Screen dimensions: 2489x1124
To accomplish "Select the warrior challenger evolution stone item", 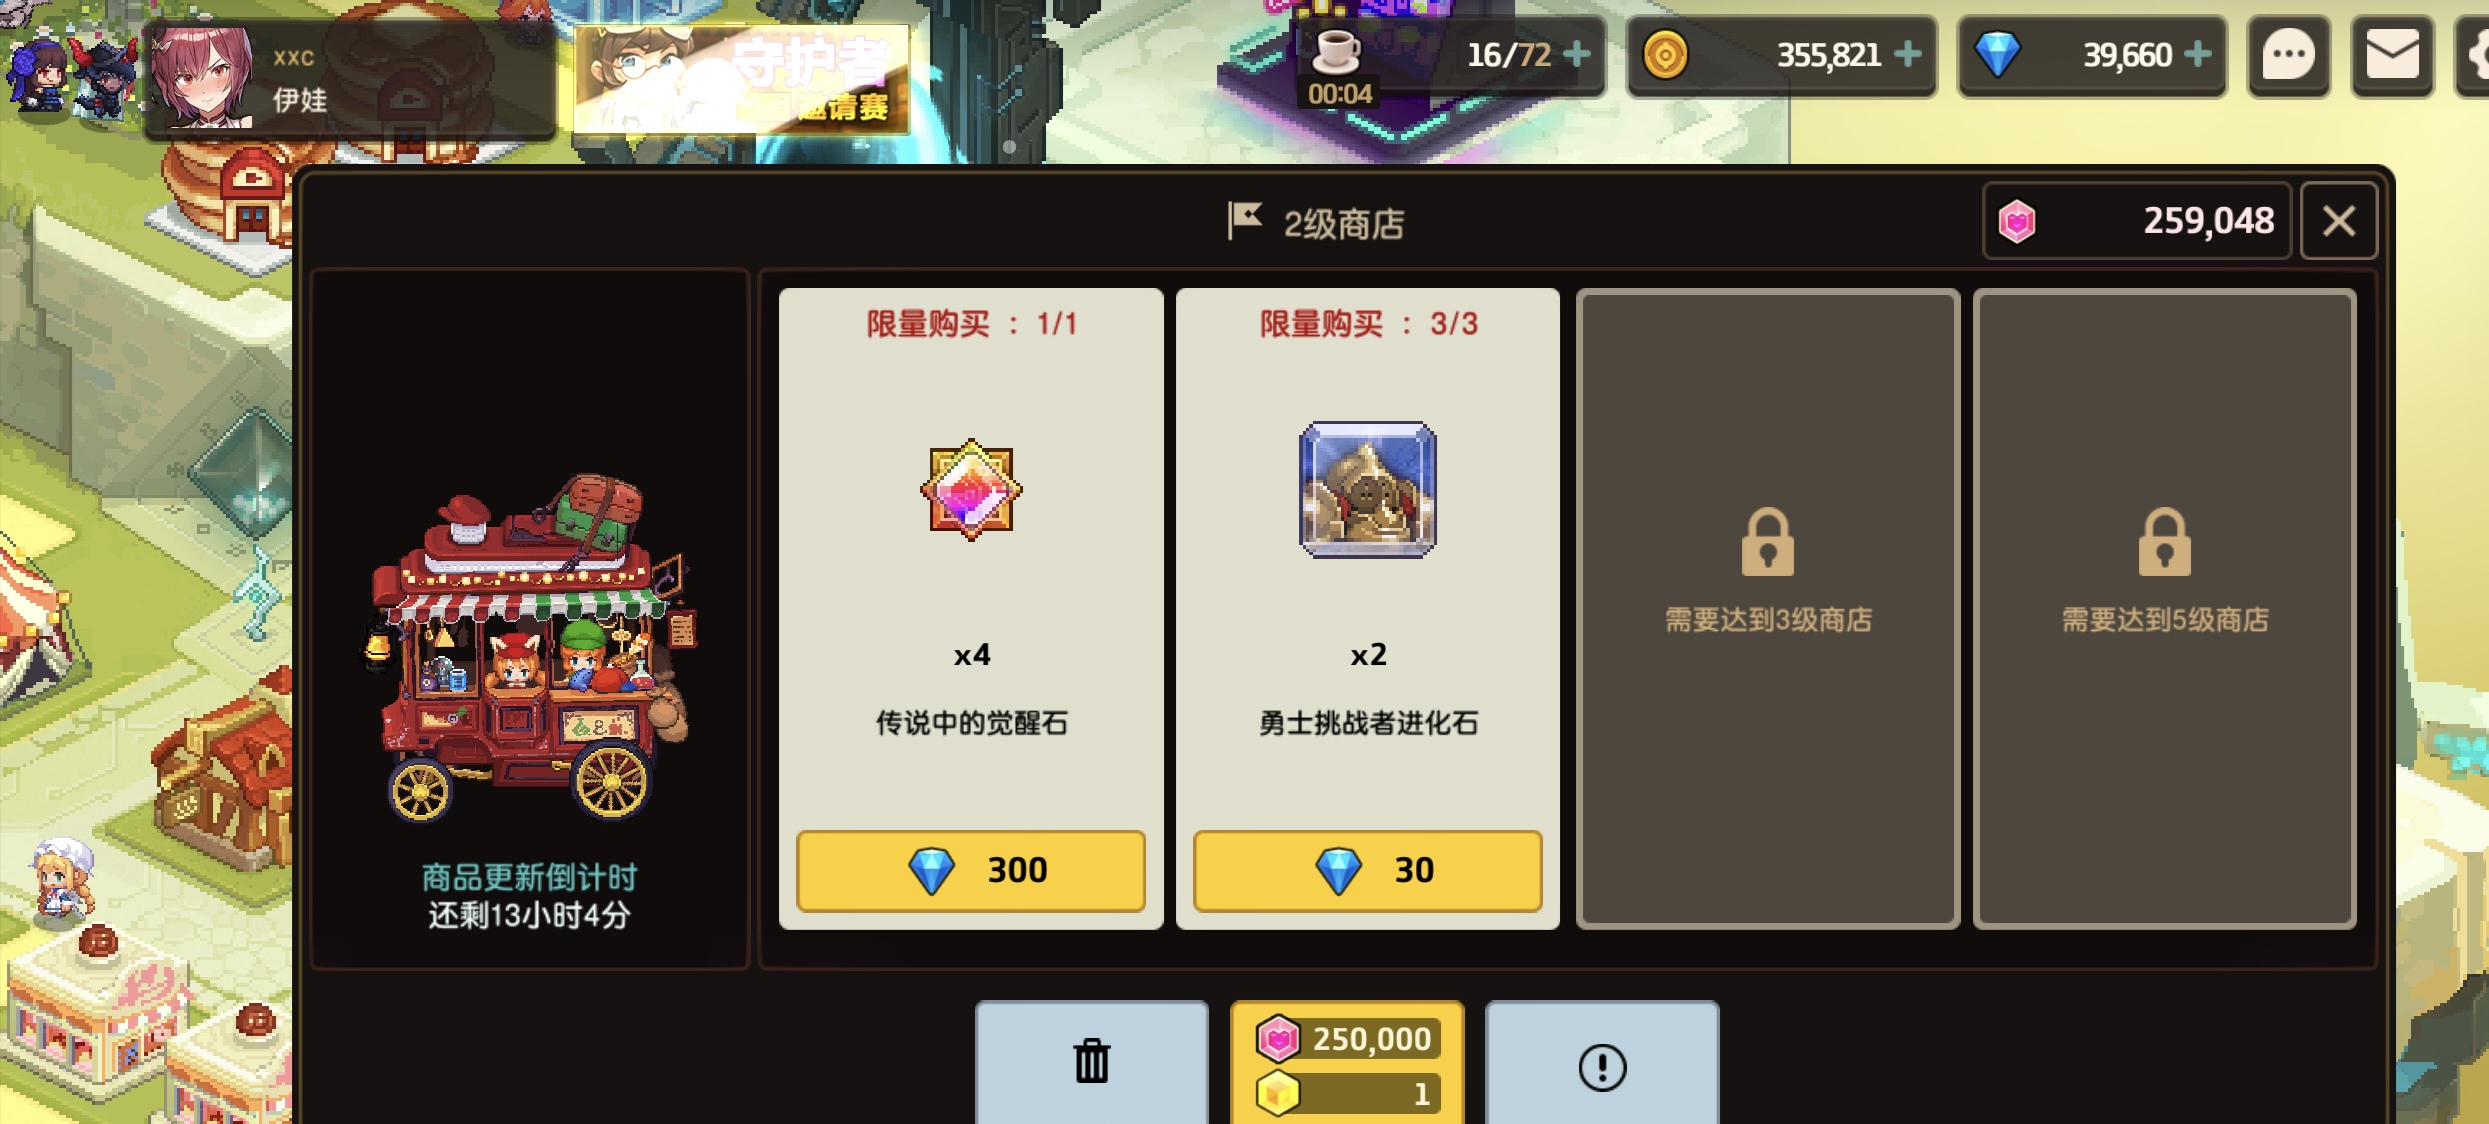I will pyautogui.click(x=1368, y=490).
